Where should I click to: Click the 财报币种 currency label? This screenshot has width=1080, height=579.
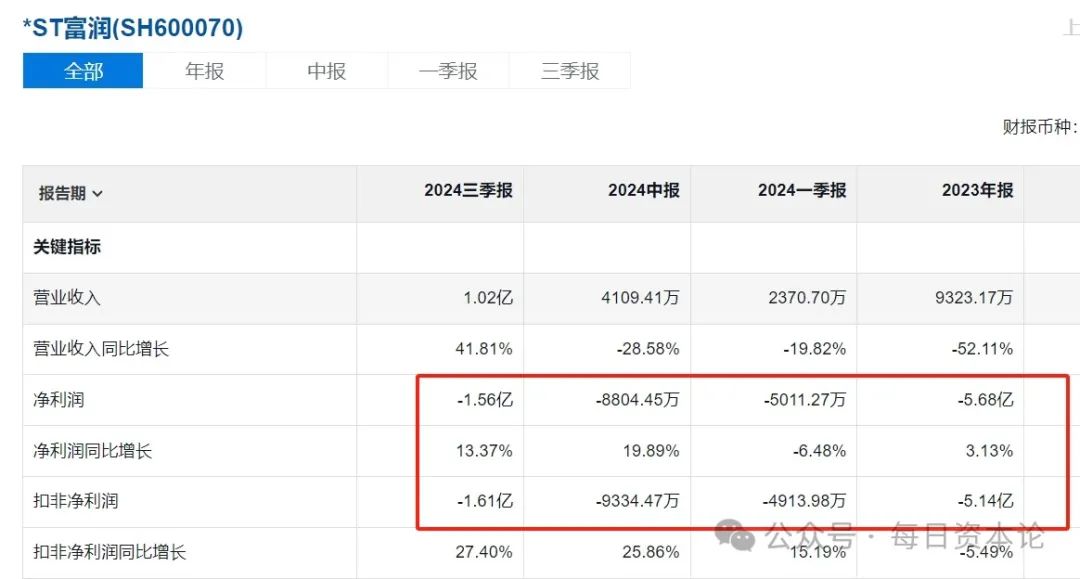1039,127
